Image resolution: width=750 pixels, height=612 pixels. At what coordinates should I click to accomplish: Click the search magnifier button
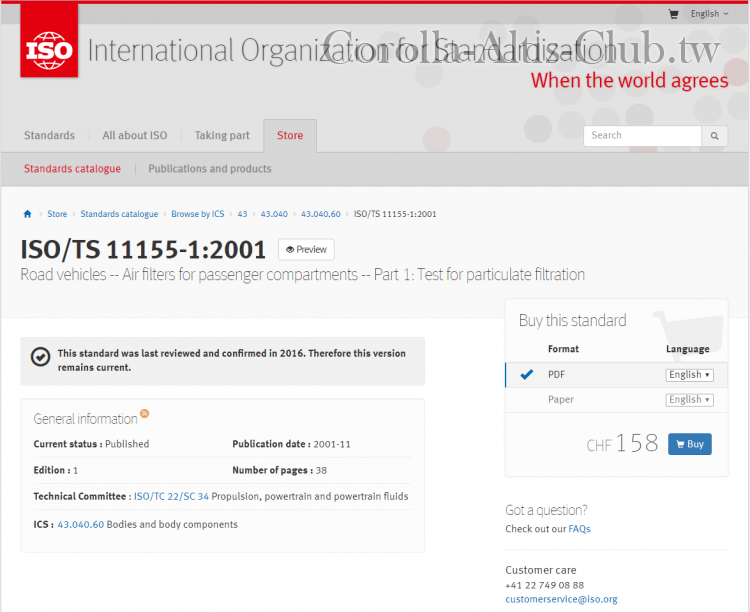tap(715, 136)
